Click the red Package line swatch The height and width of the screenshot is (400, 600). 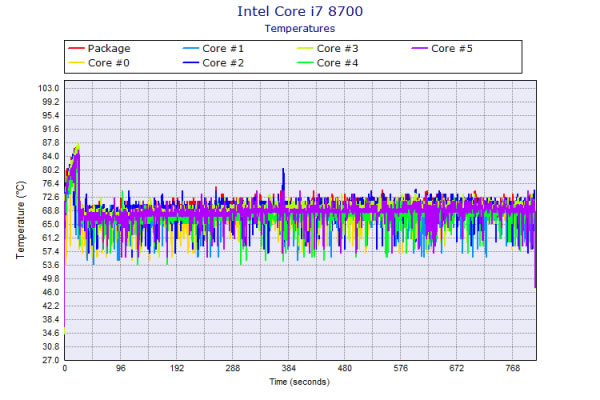pos(76,49)
